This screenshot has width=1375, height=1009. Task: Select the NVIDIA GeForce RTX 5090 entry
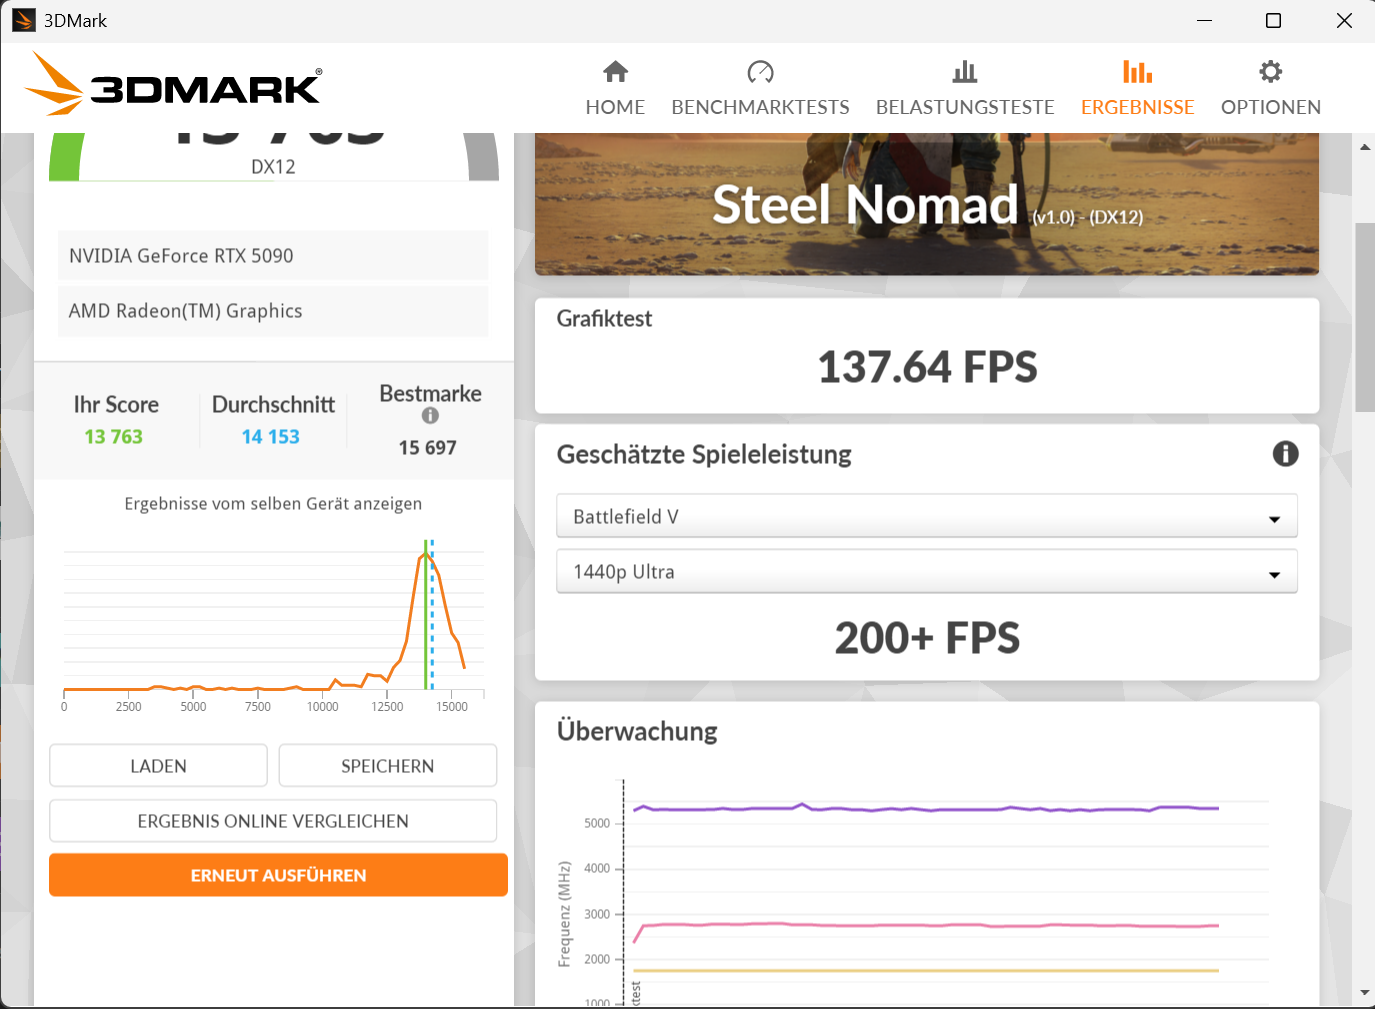pos(273,256)
